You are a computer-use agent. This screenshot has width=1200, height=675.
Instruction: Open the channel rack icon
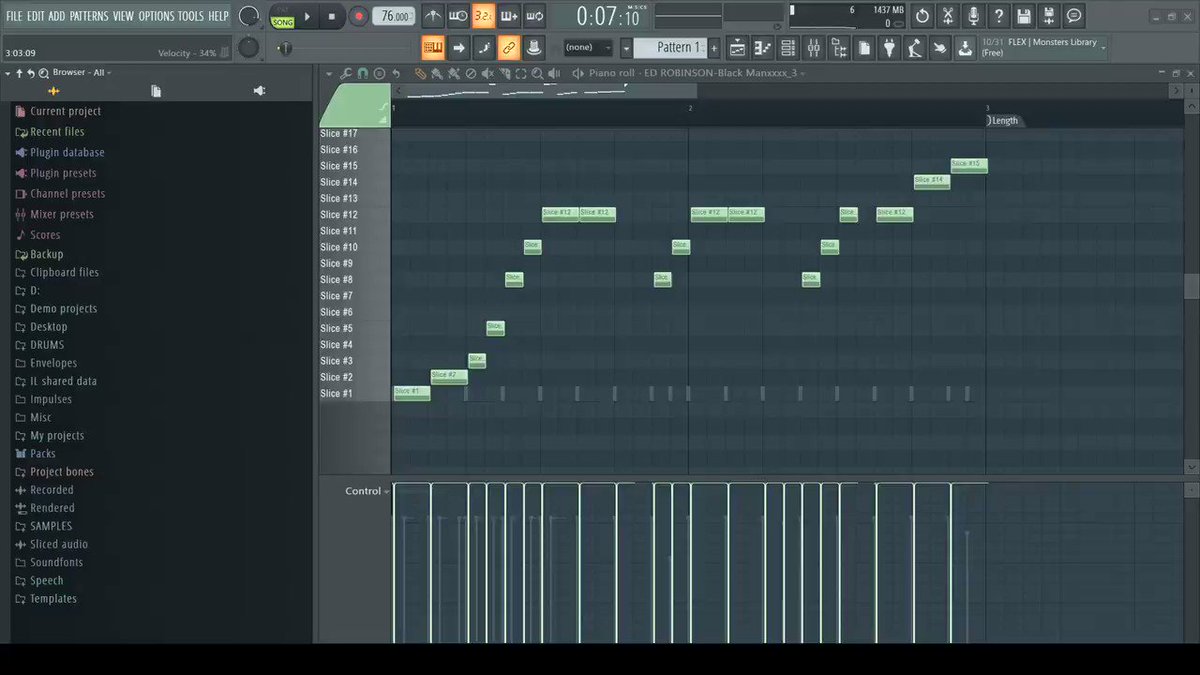pos(788,47)
